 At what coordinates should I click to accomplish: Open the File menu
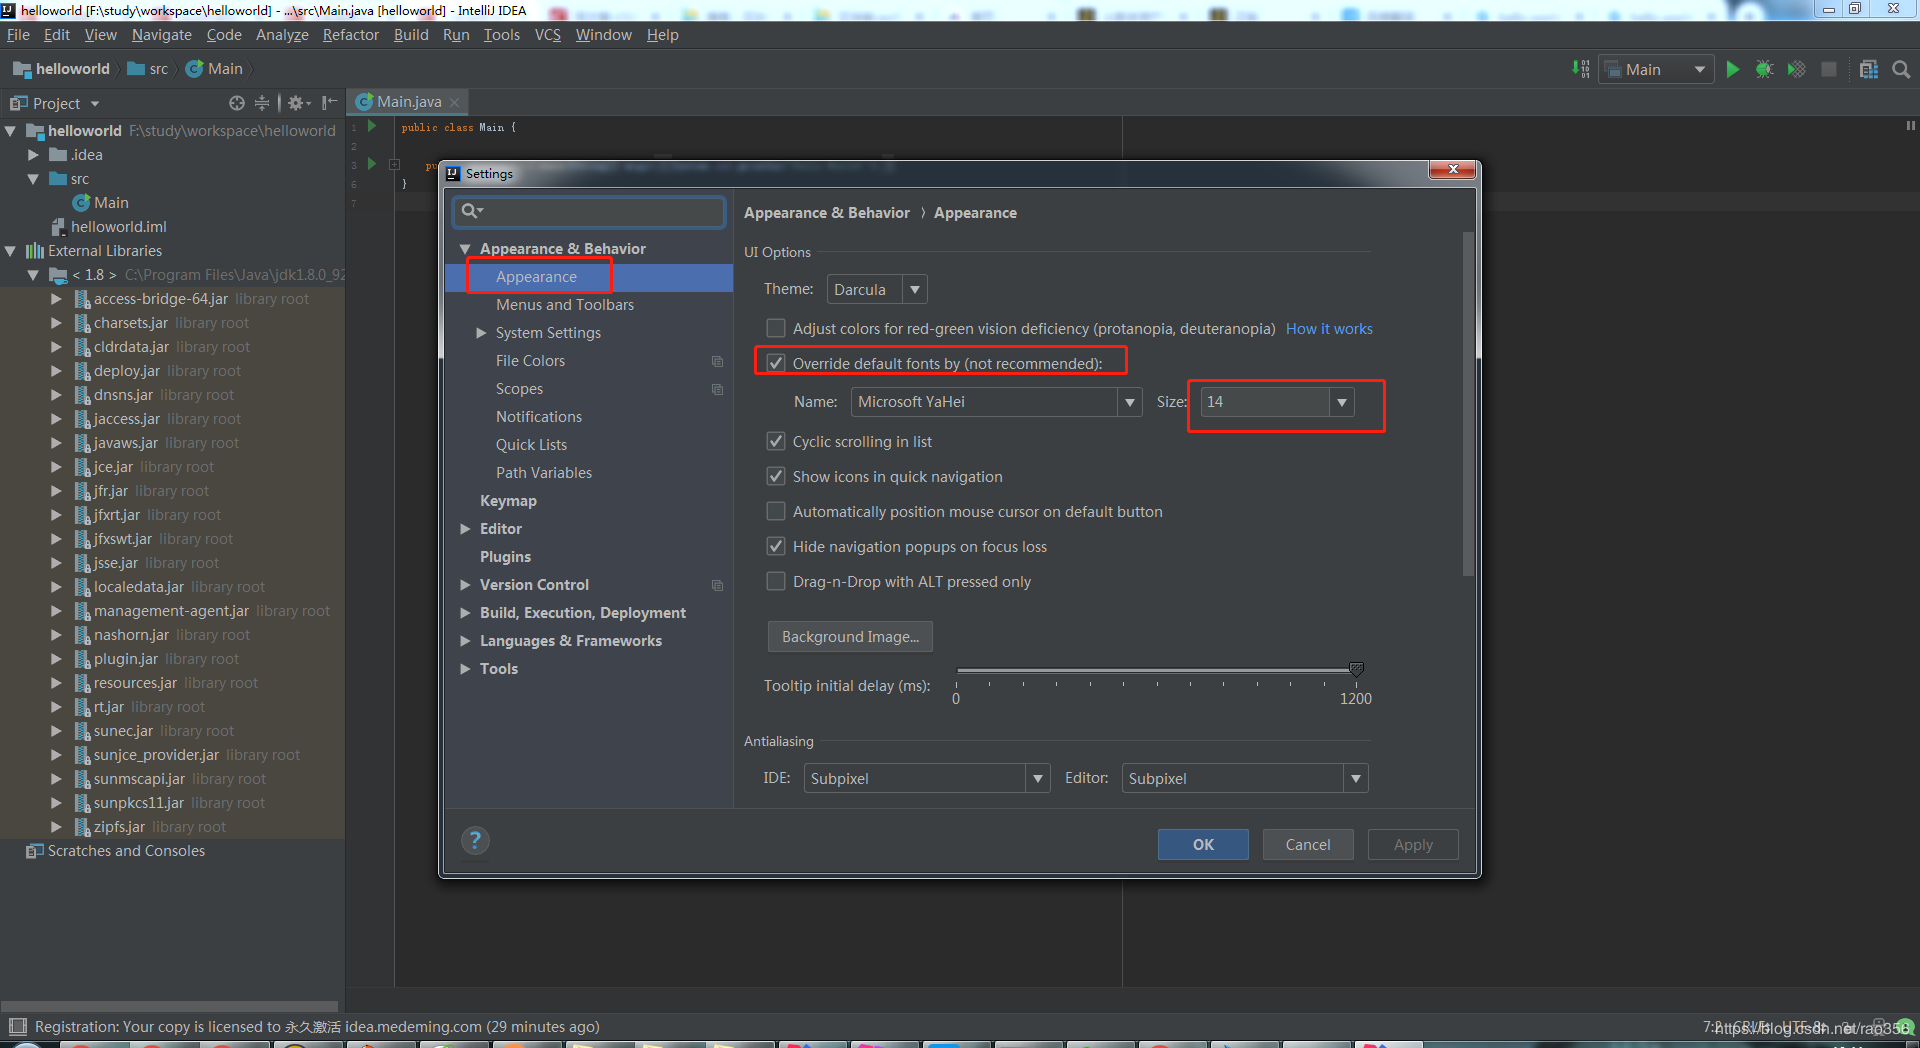point(18,35)
